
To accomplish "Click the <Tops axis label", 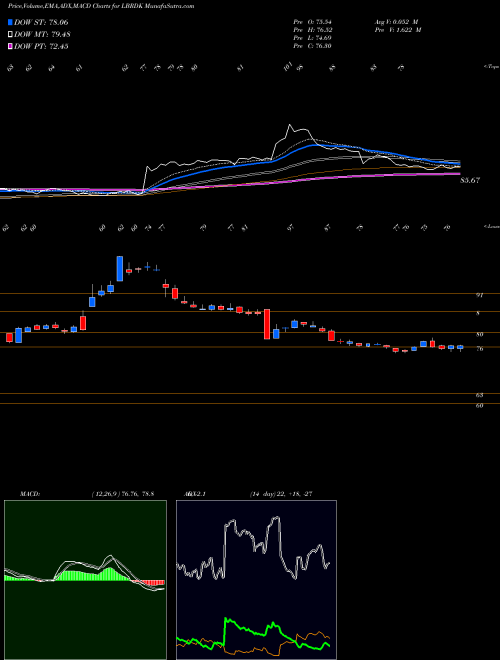I will [x=491, y=67].
